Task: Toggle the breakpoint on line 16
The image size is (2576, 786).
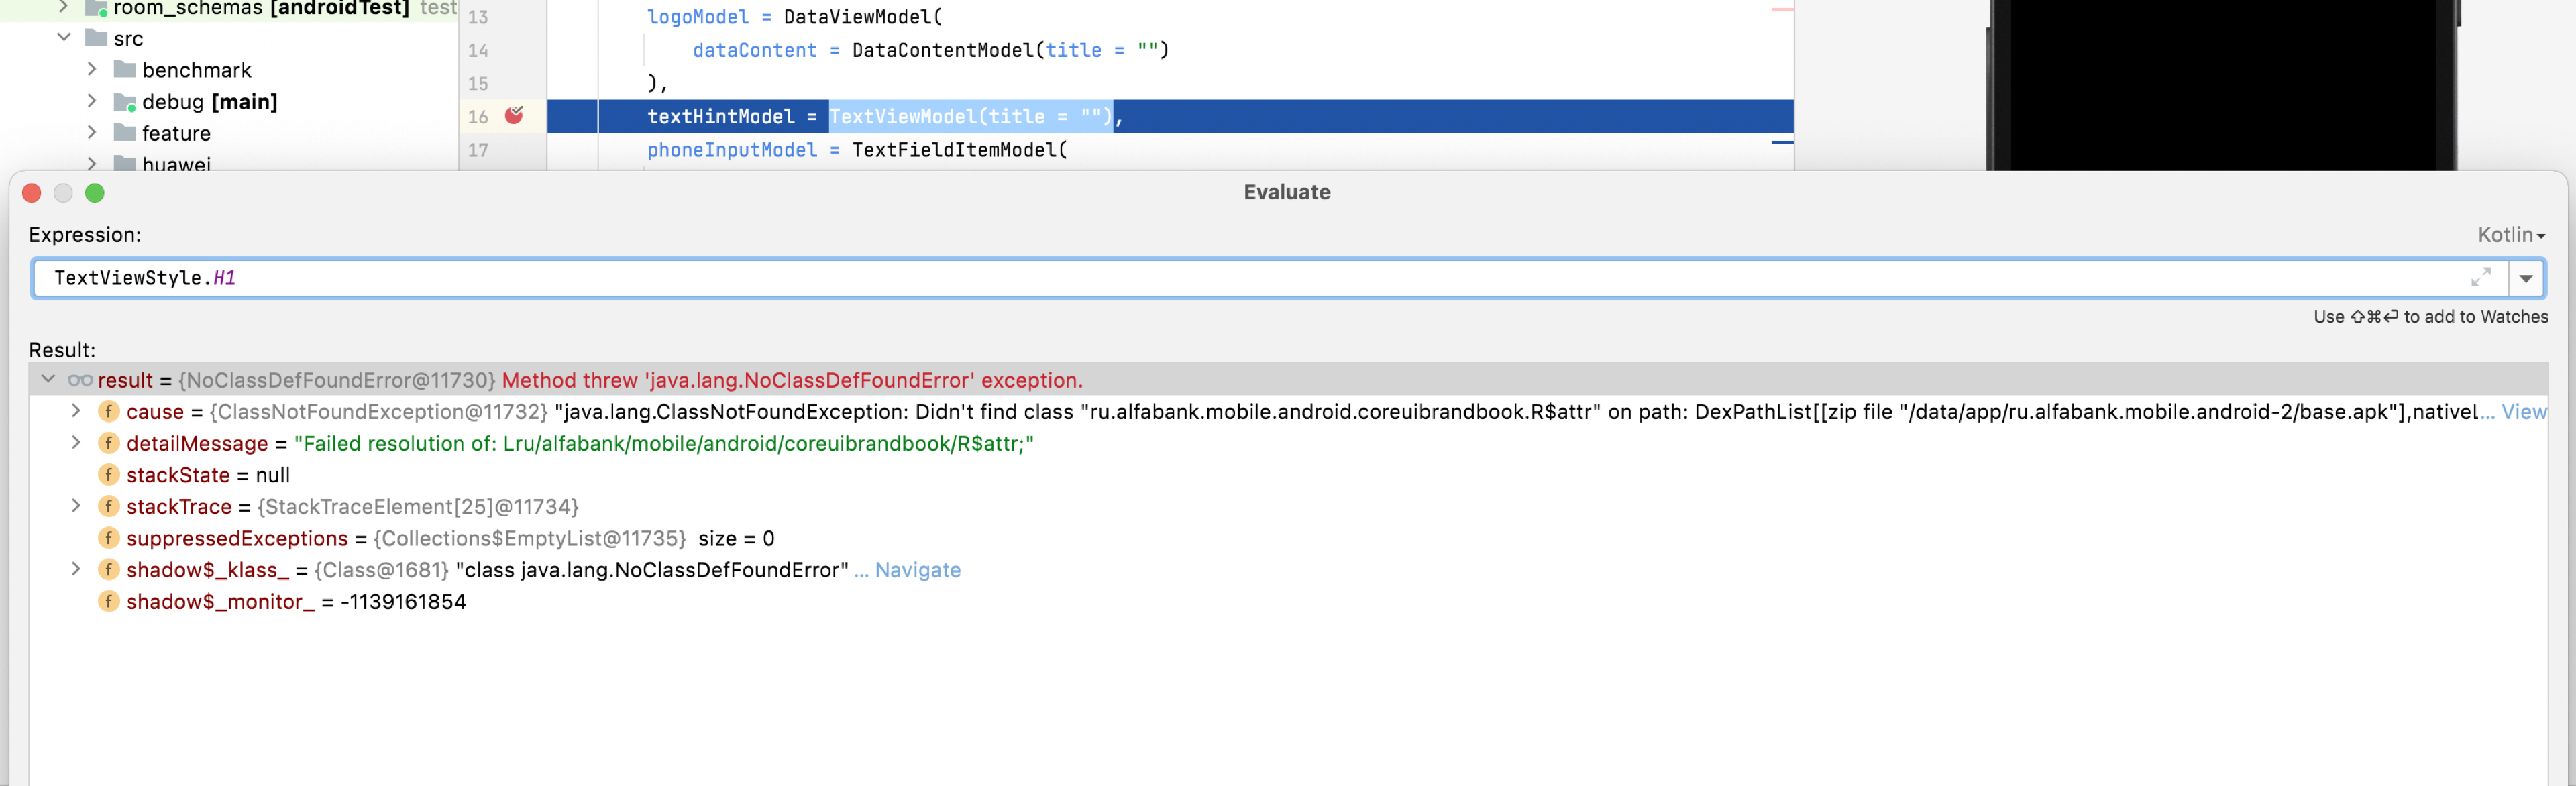Action: 514,116
